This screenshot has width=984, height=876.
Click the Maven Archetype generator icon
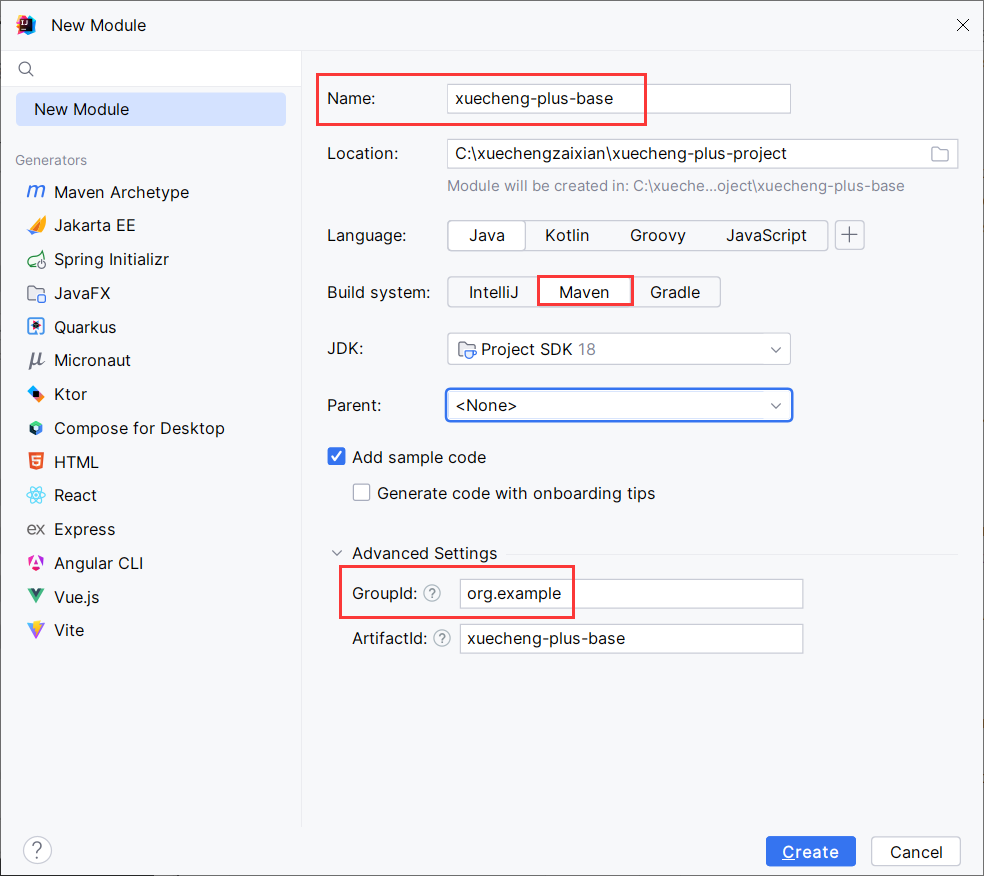tap(36, 191)
